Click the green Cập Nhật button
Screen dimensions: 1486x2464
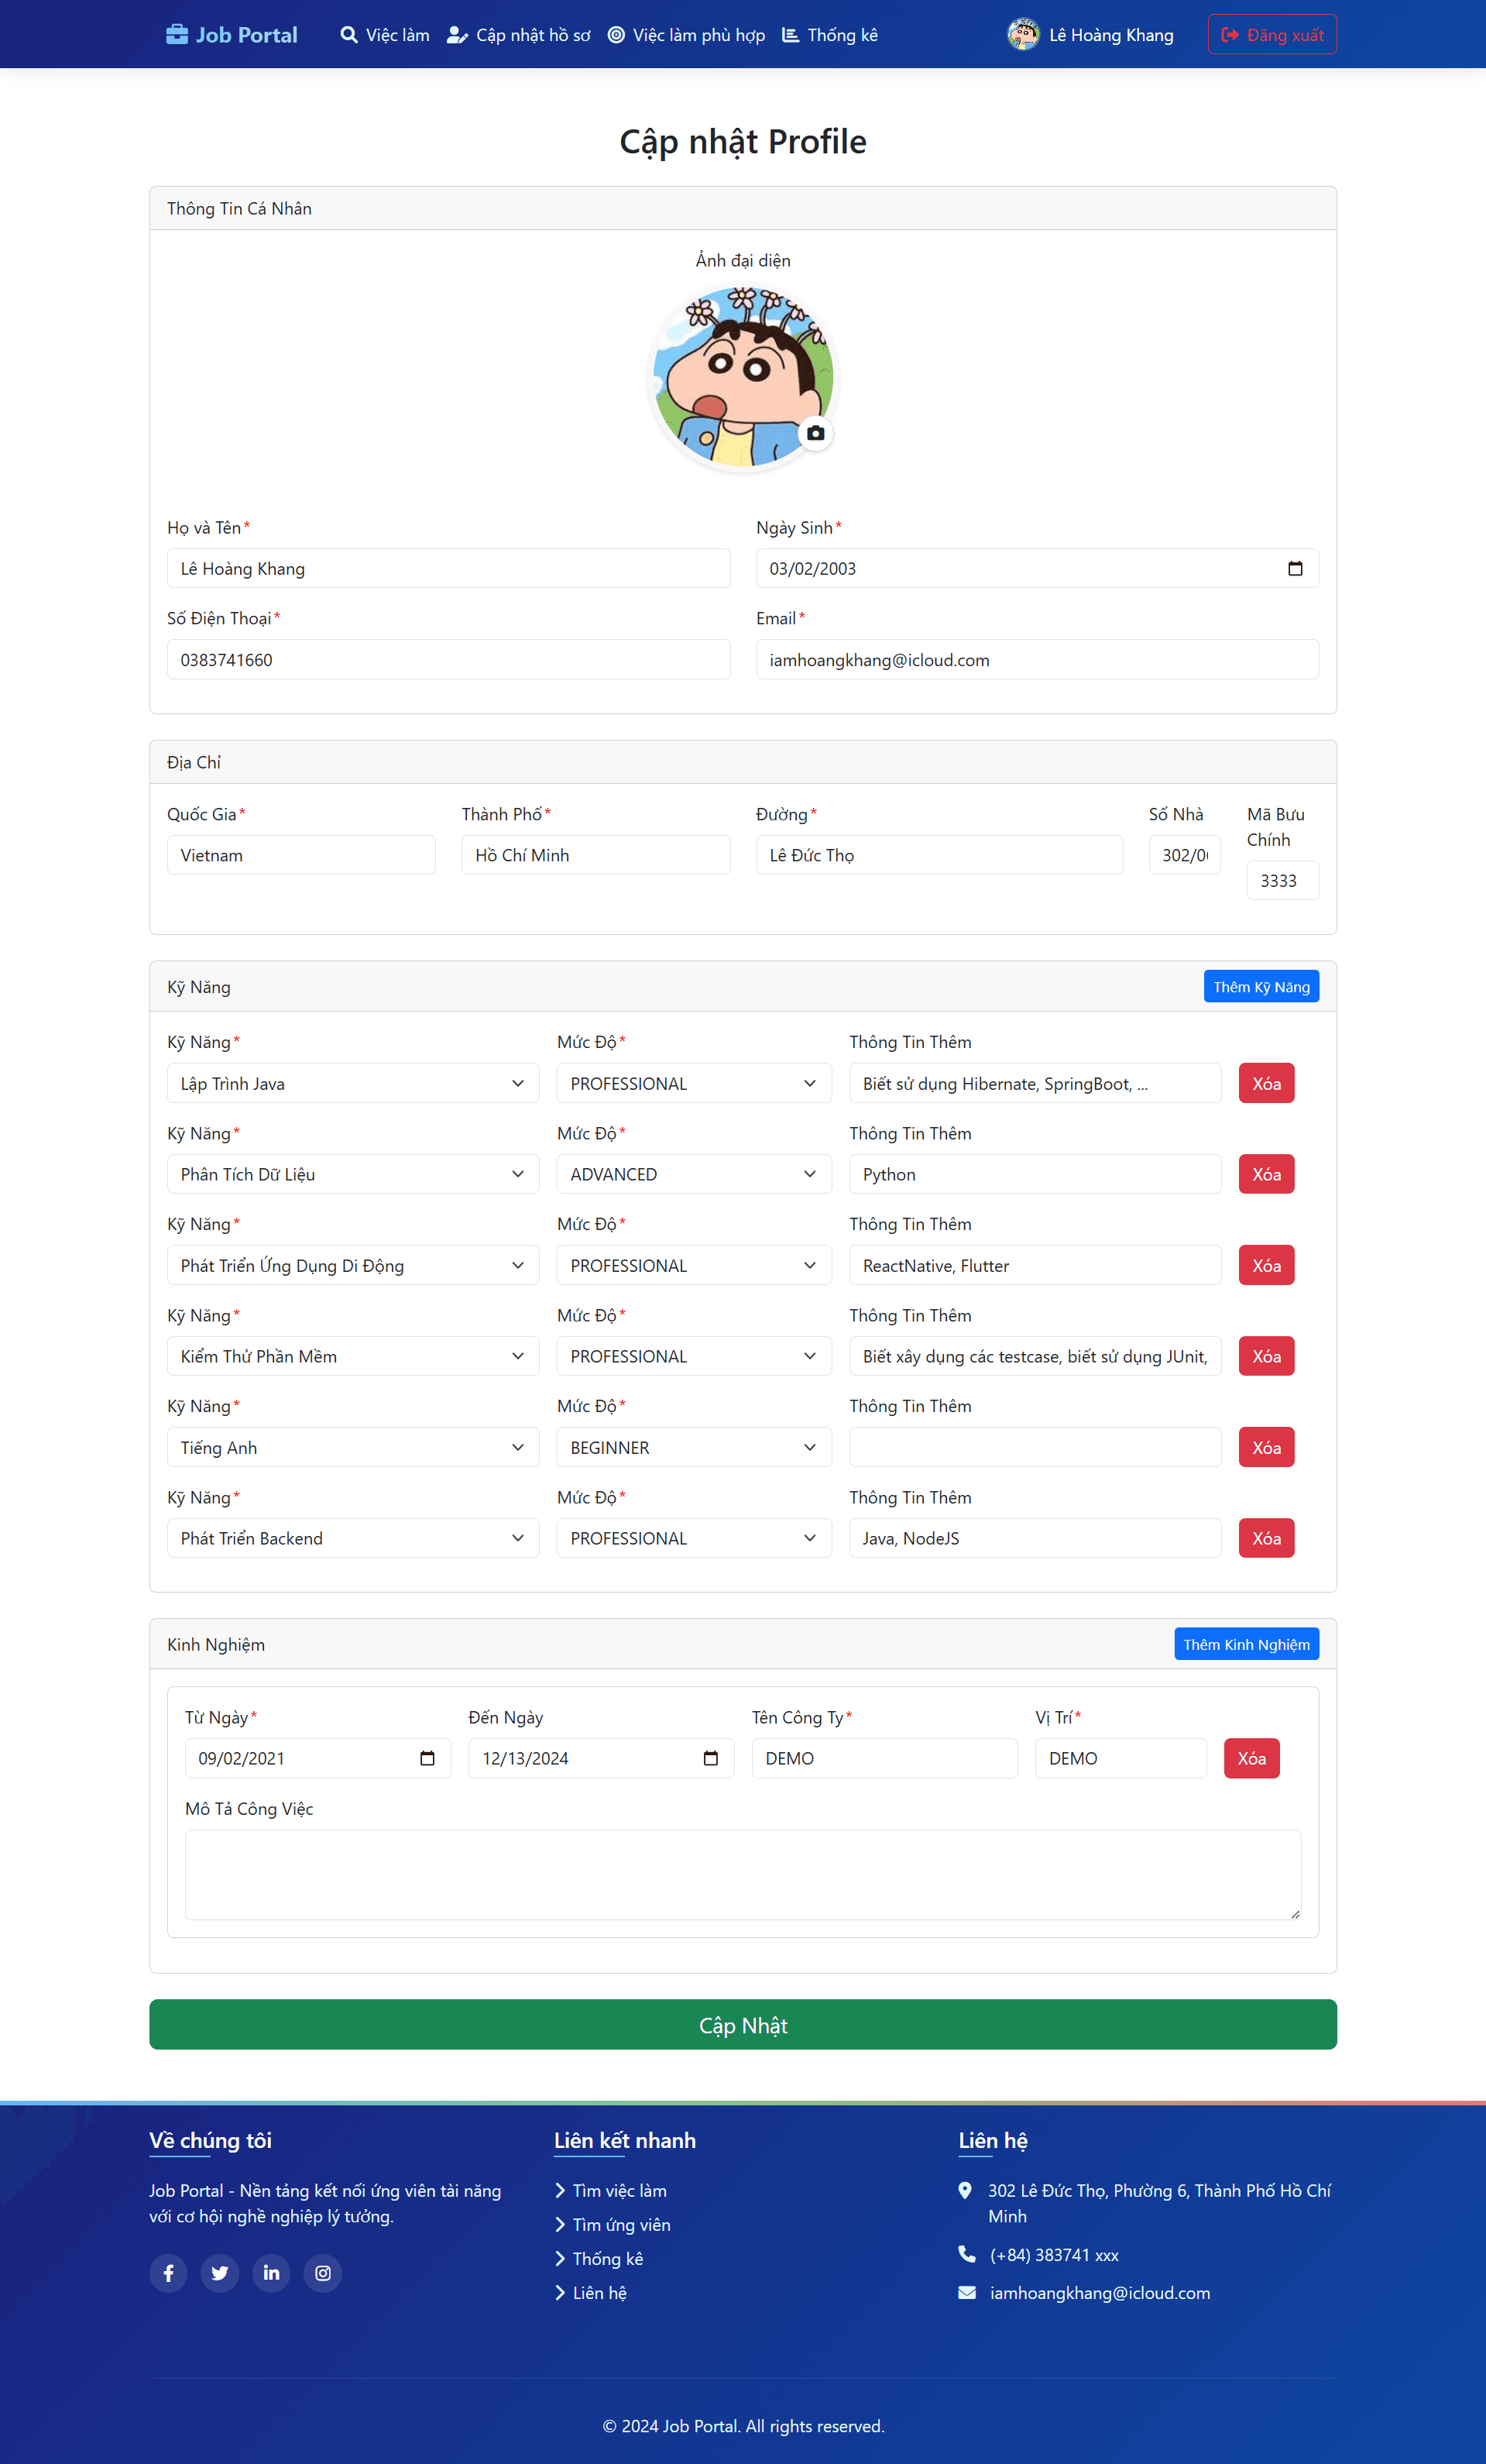pos(743,2025)
